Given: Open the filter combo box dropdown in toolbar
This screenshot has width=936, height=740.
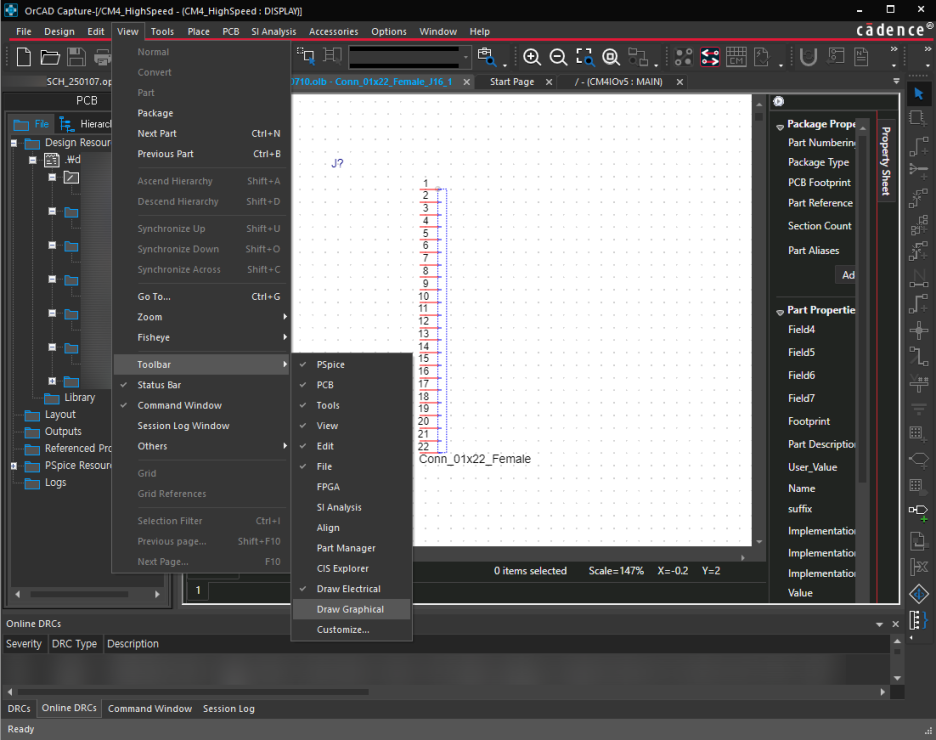Looking at the screenshot, I should coord(465,57).
